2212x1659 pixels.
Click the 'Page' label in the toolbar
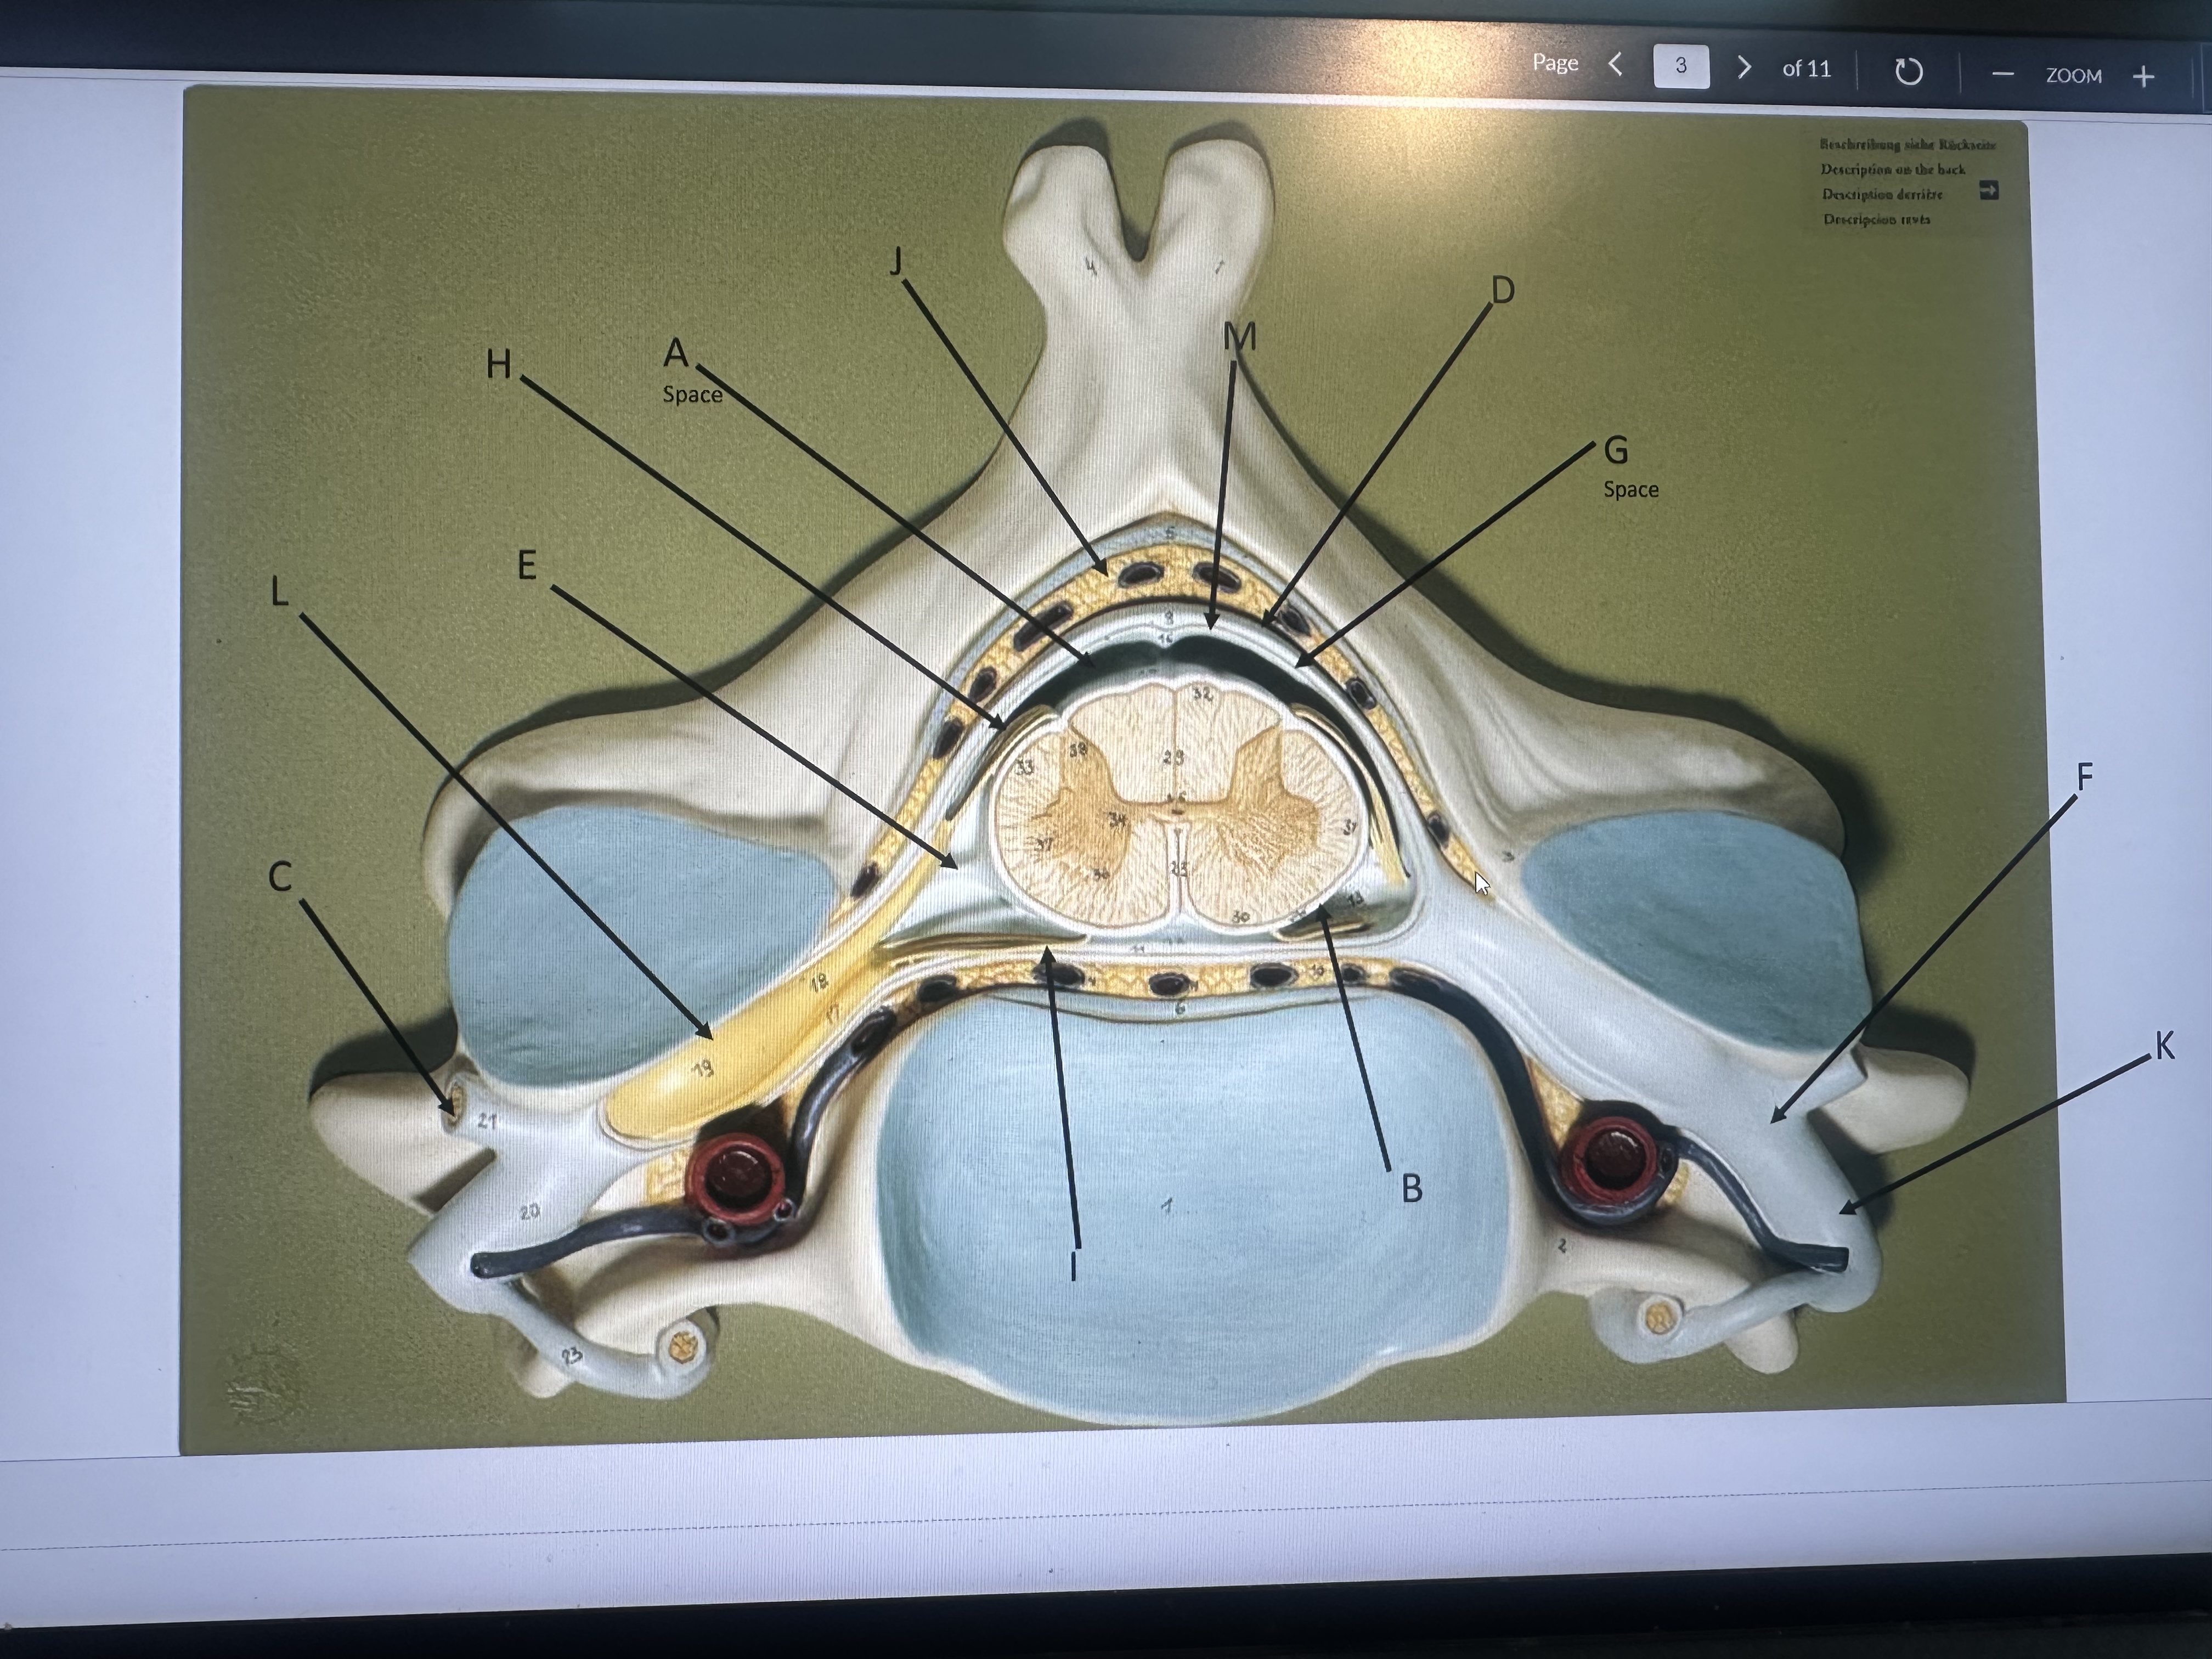tap(1555, 63)
